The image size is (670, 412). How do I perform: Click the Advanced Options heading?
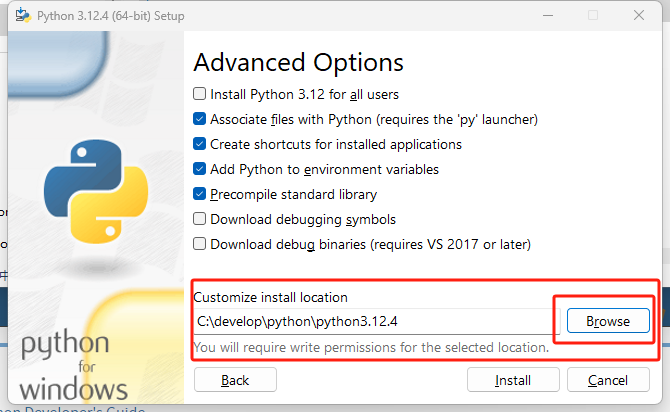pyautogui.click(x=298, y=62)
